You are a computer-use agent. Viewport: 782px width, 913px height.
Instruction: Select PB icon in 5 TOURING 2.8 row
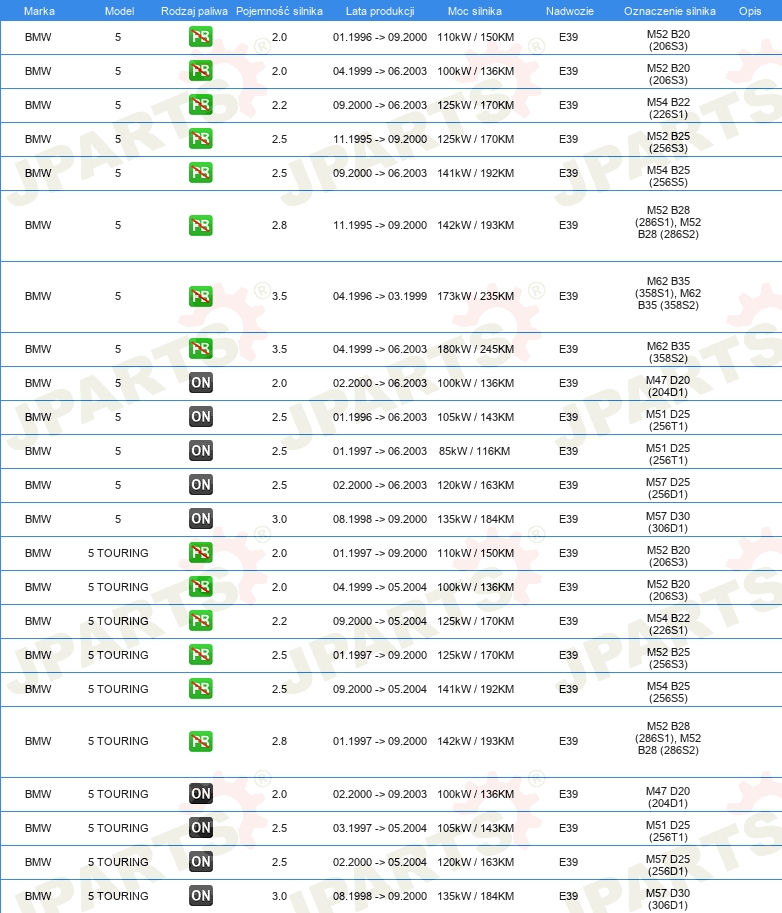pos(200,741)
